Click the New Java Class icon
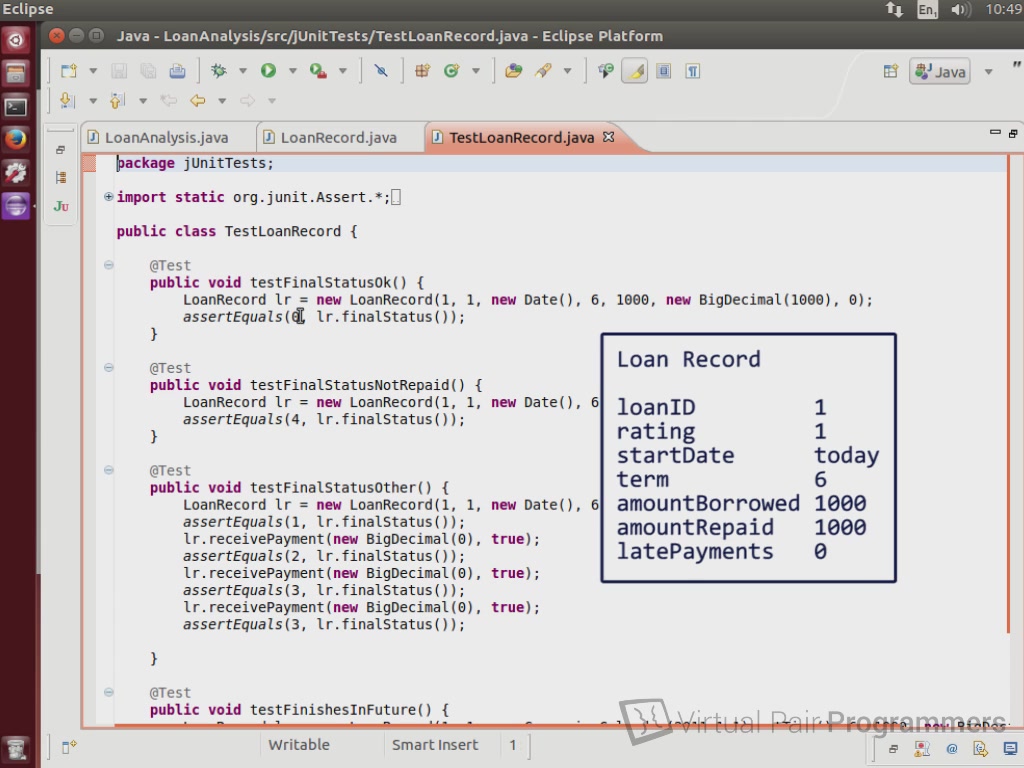 point(451,71)
